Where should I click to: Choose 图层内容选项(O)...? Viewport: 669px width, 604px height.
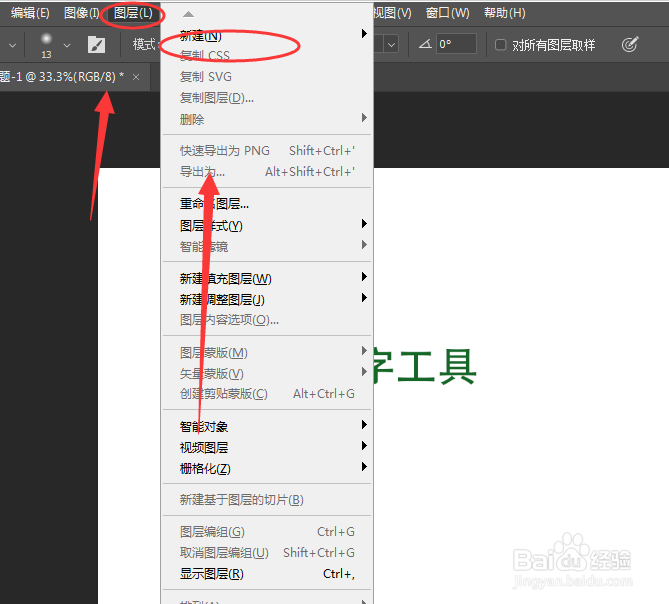pos(267,320)
